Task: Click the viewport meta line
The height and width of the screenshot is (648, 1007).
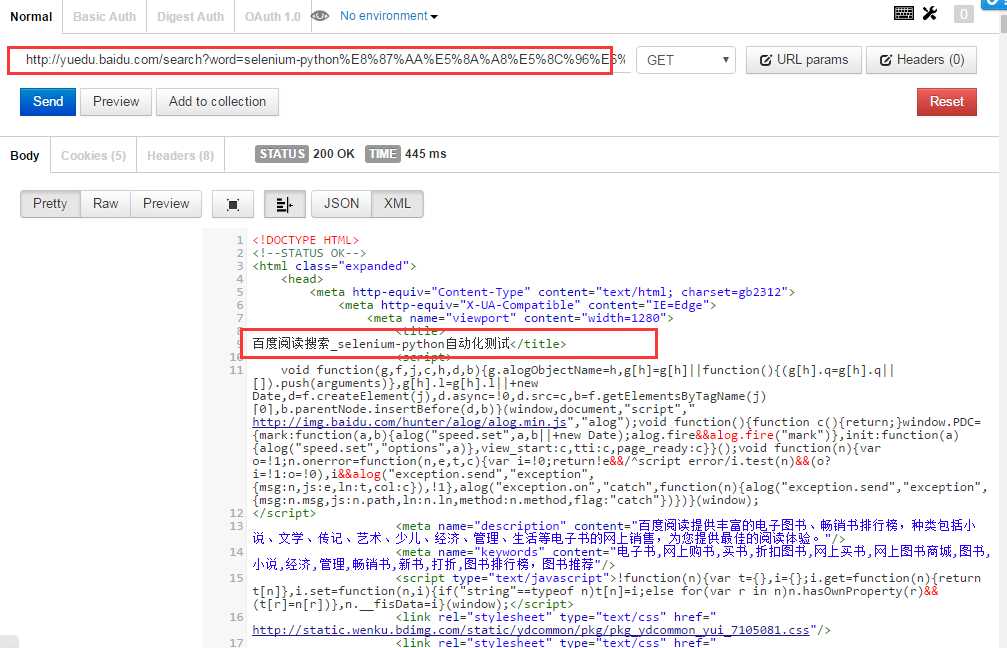Action: 520,318
